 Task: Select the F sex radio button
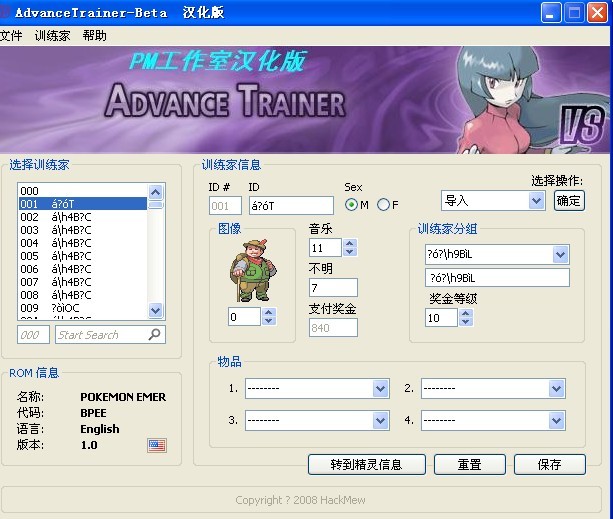click(x=383, y=204)
